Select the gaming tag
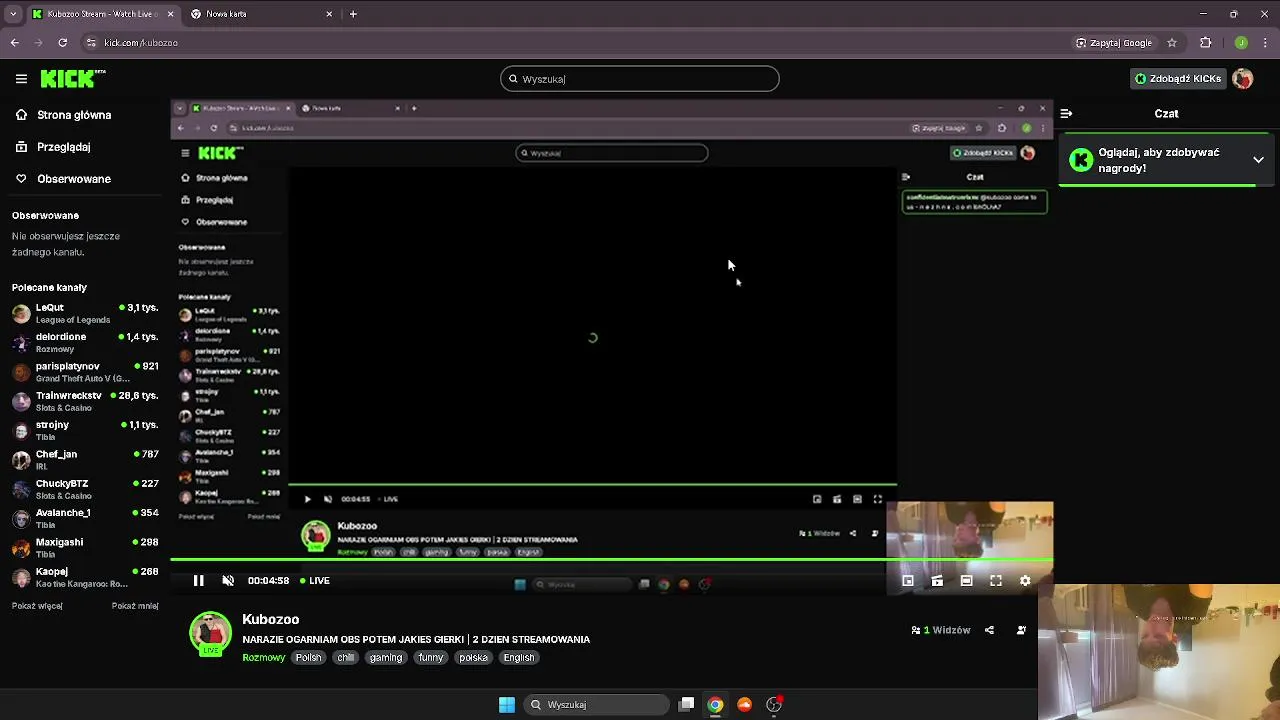Image resolution: width=1280 pixels, height=720 pixels. coord(386,658)
